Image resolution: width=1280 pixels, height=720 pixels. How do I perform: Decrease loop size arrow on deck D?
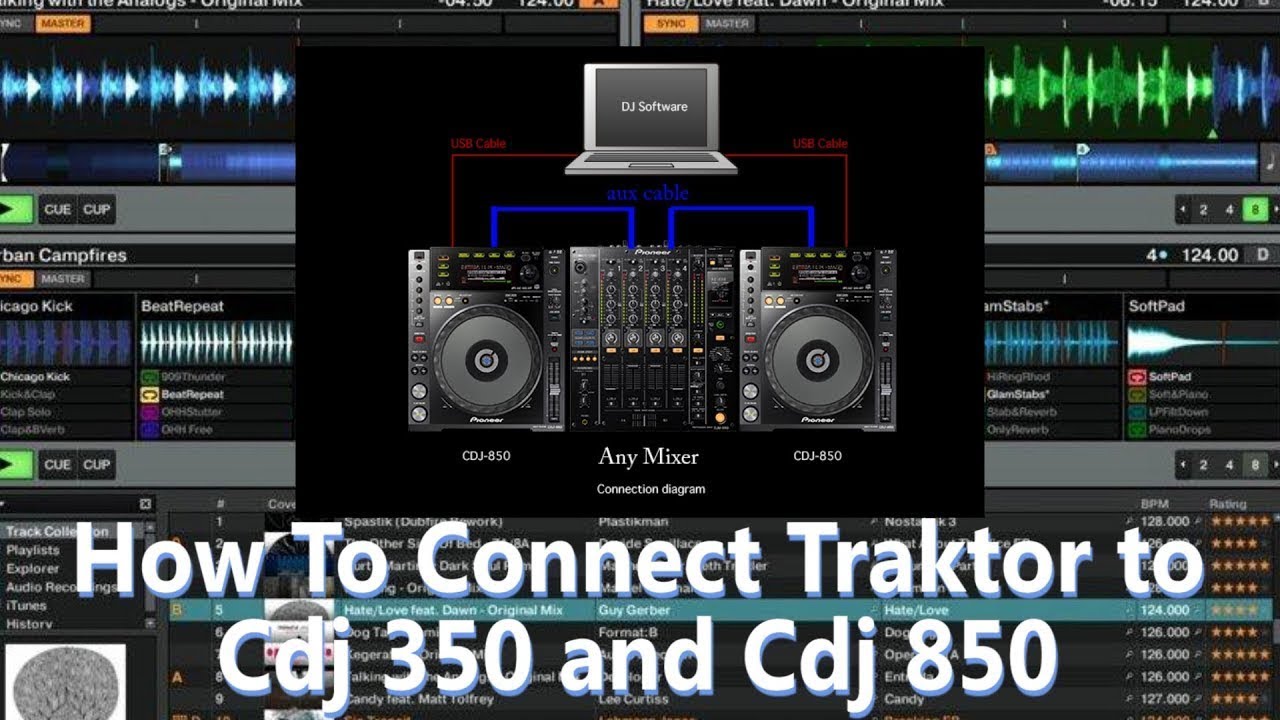[1183, 465]
